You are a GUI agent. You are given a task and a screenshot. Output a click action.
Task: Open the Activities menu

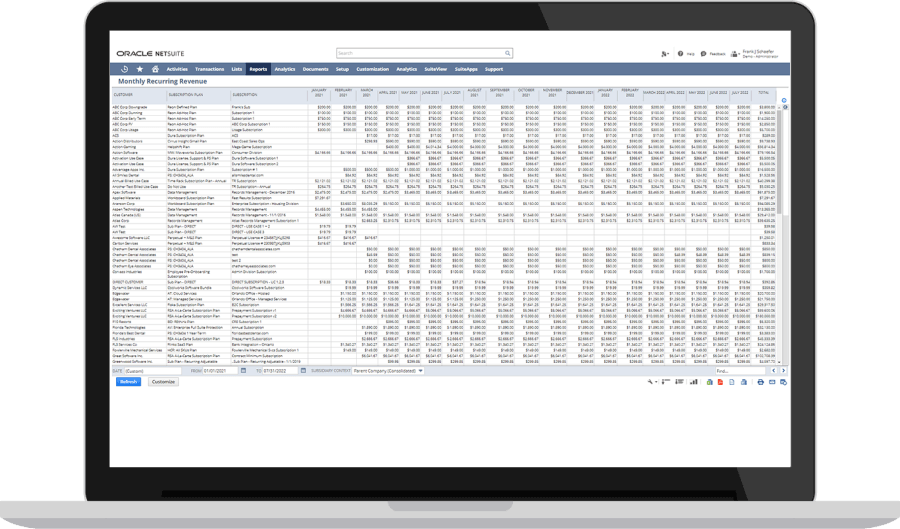coord(177,69)
